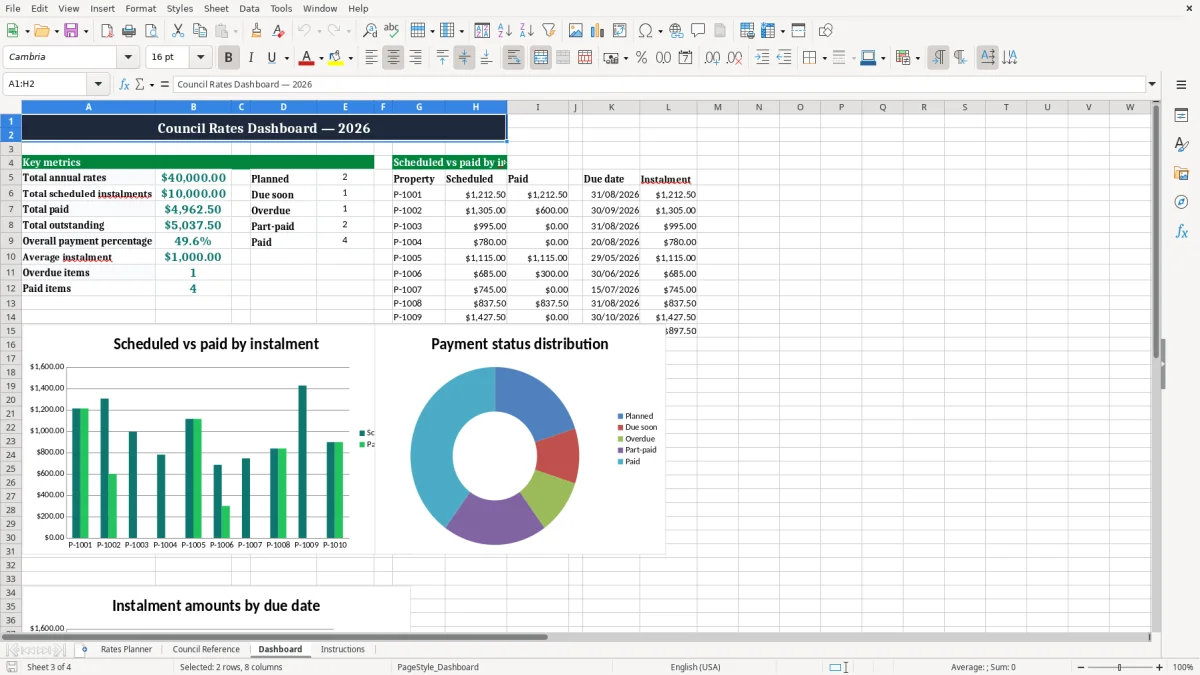
Task: Open the font color dropdown arrow
Action: (320, 58)
